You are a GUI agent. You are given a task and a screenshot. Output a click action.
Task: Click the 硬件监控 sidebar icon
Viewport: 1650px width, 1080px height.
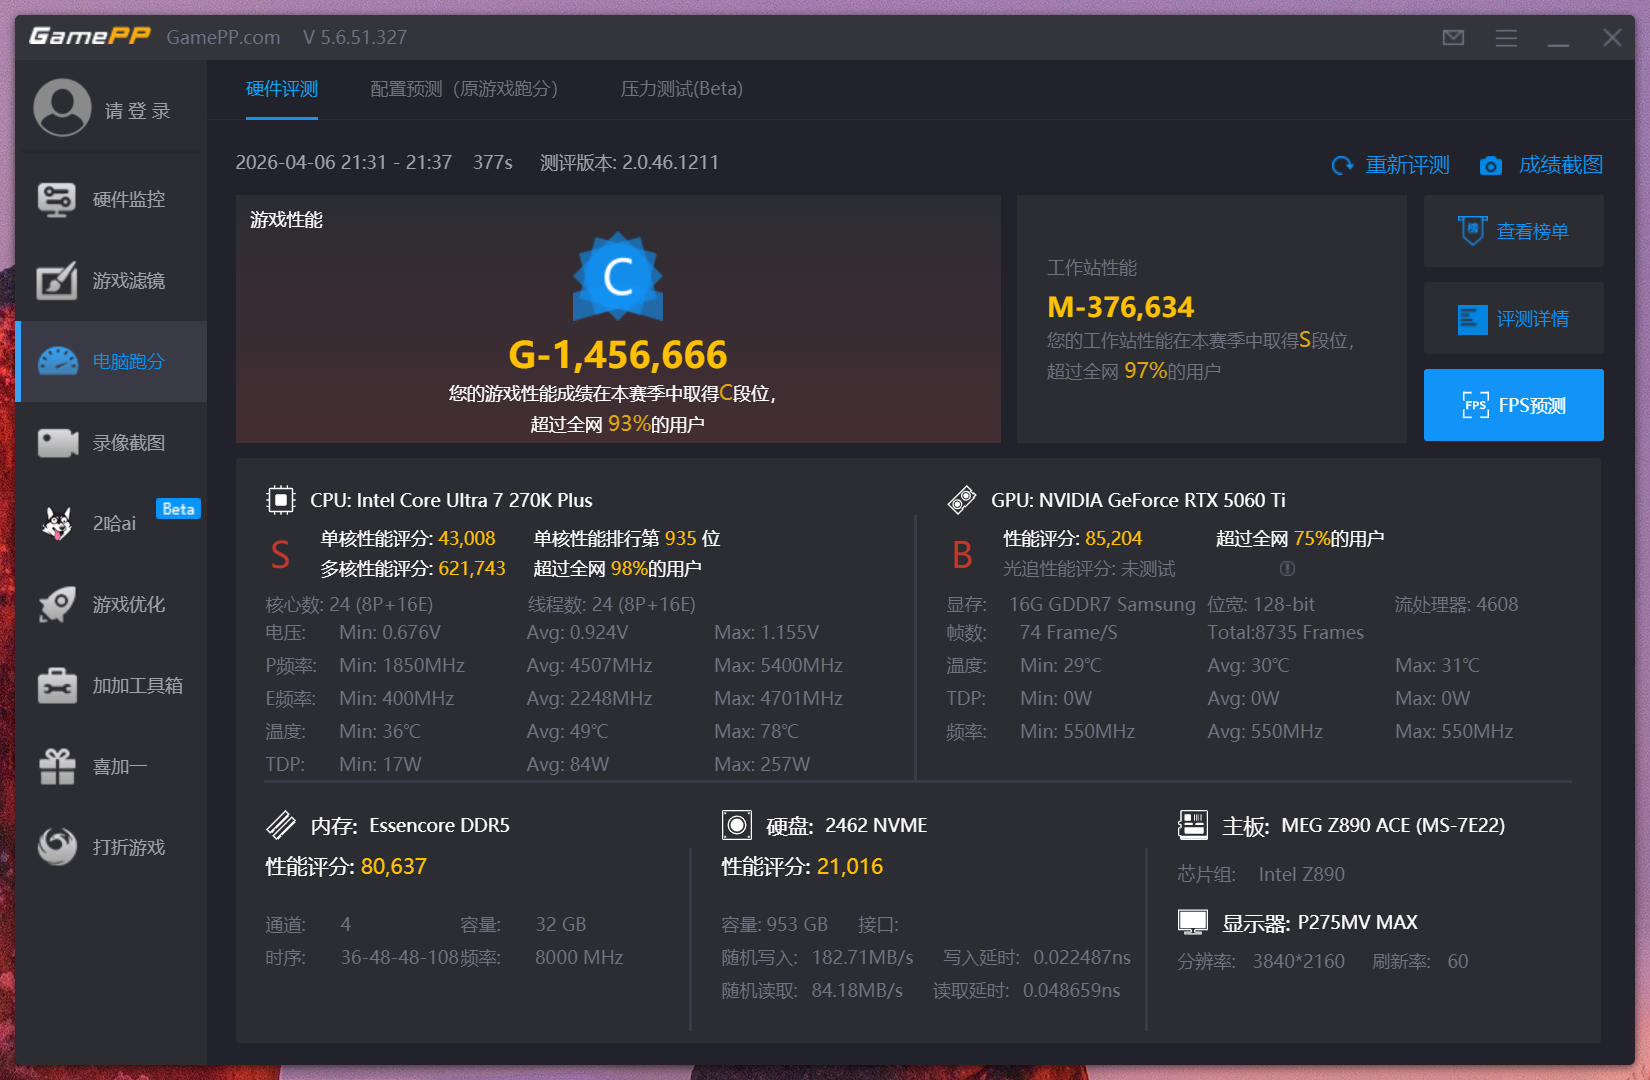point(57,200)
